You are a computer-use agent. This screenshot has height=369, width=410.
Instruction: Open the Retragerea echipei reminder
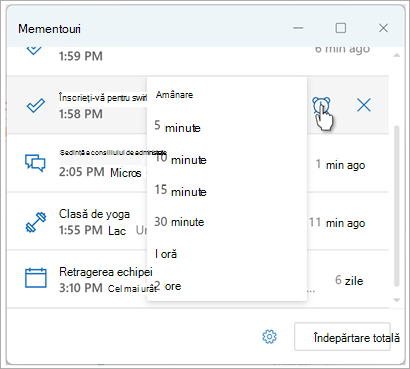pos(106,272)
